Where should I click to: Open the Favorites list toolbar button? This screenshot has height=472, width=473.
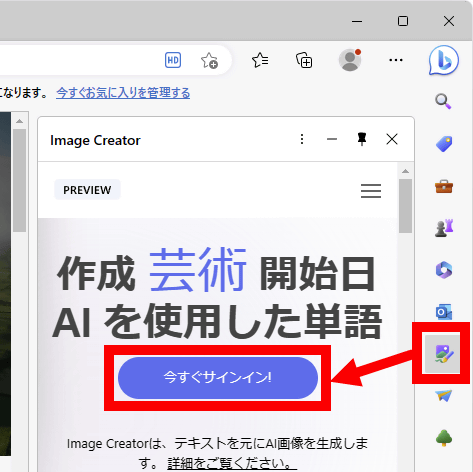point(260,60)
